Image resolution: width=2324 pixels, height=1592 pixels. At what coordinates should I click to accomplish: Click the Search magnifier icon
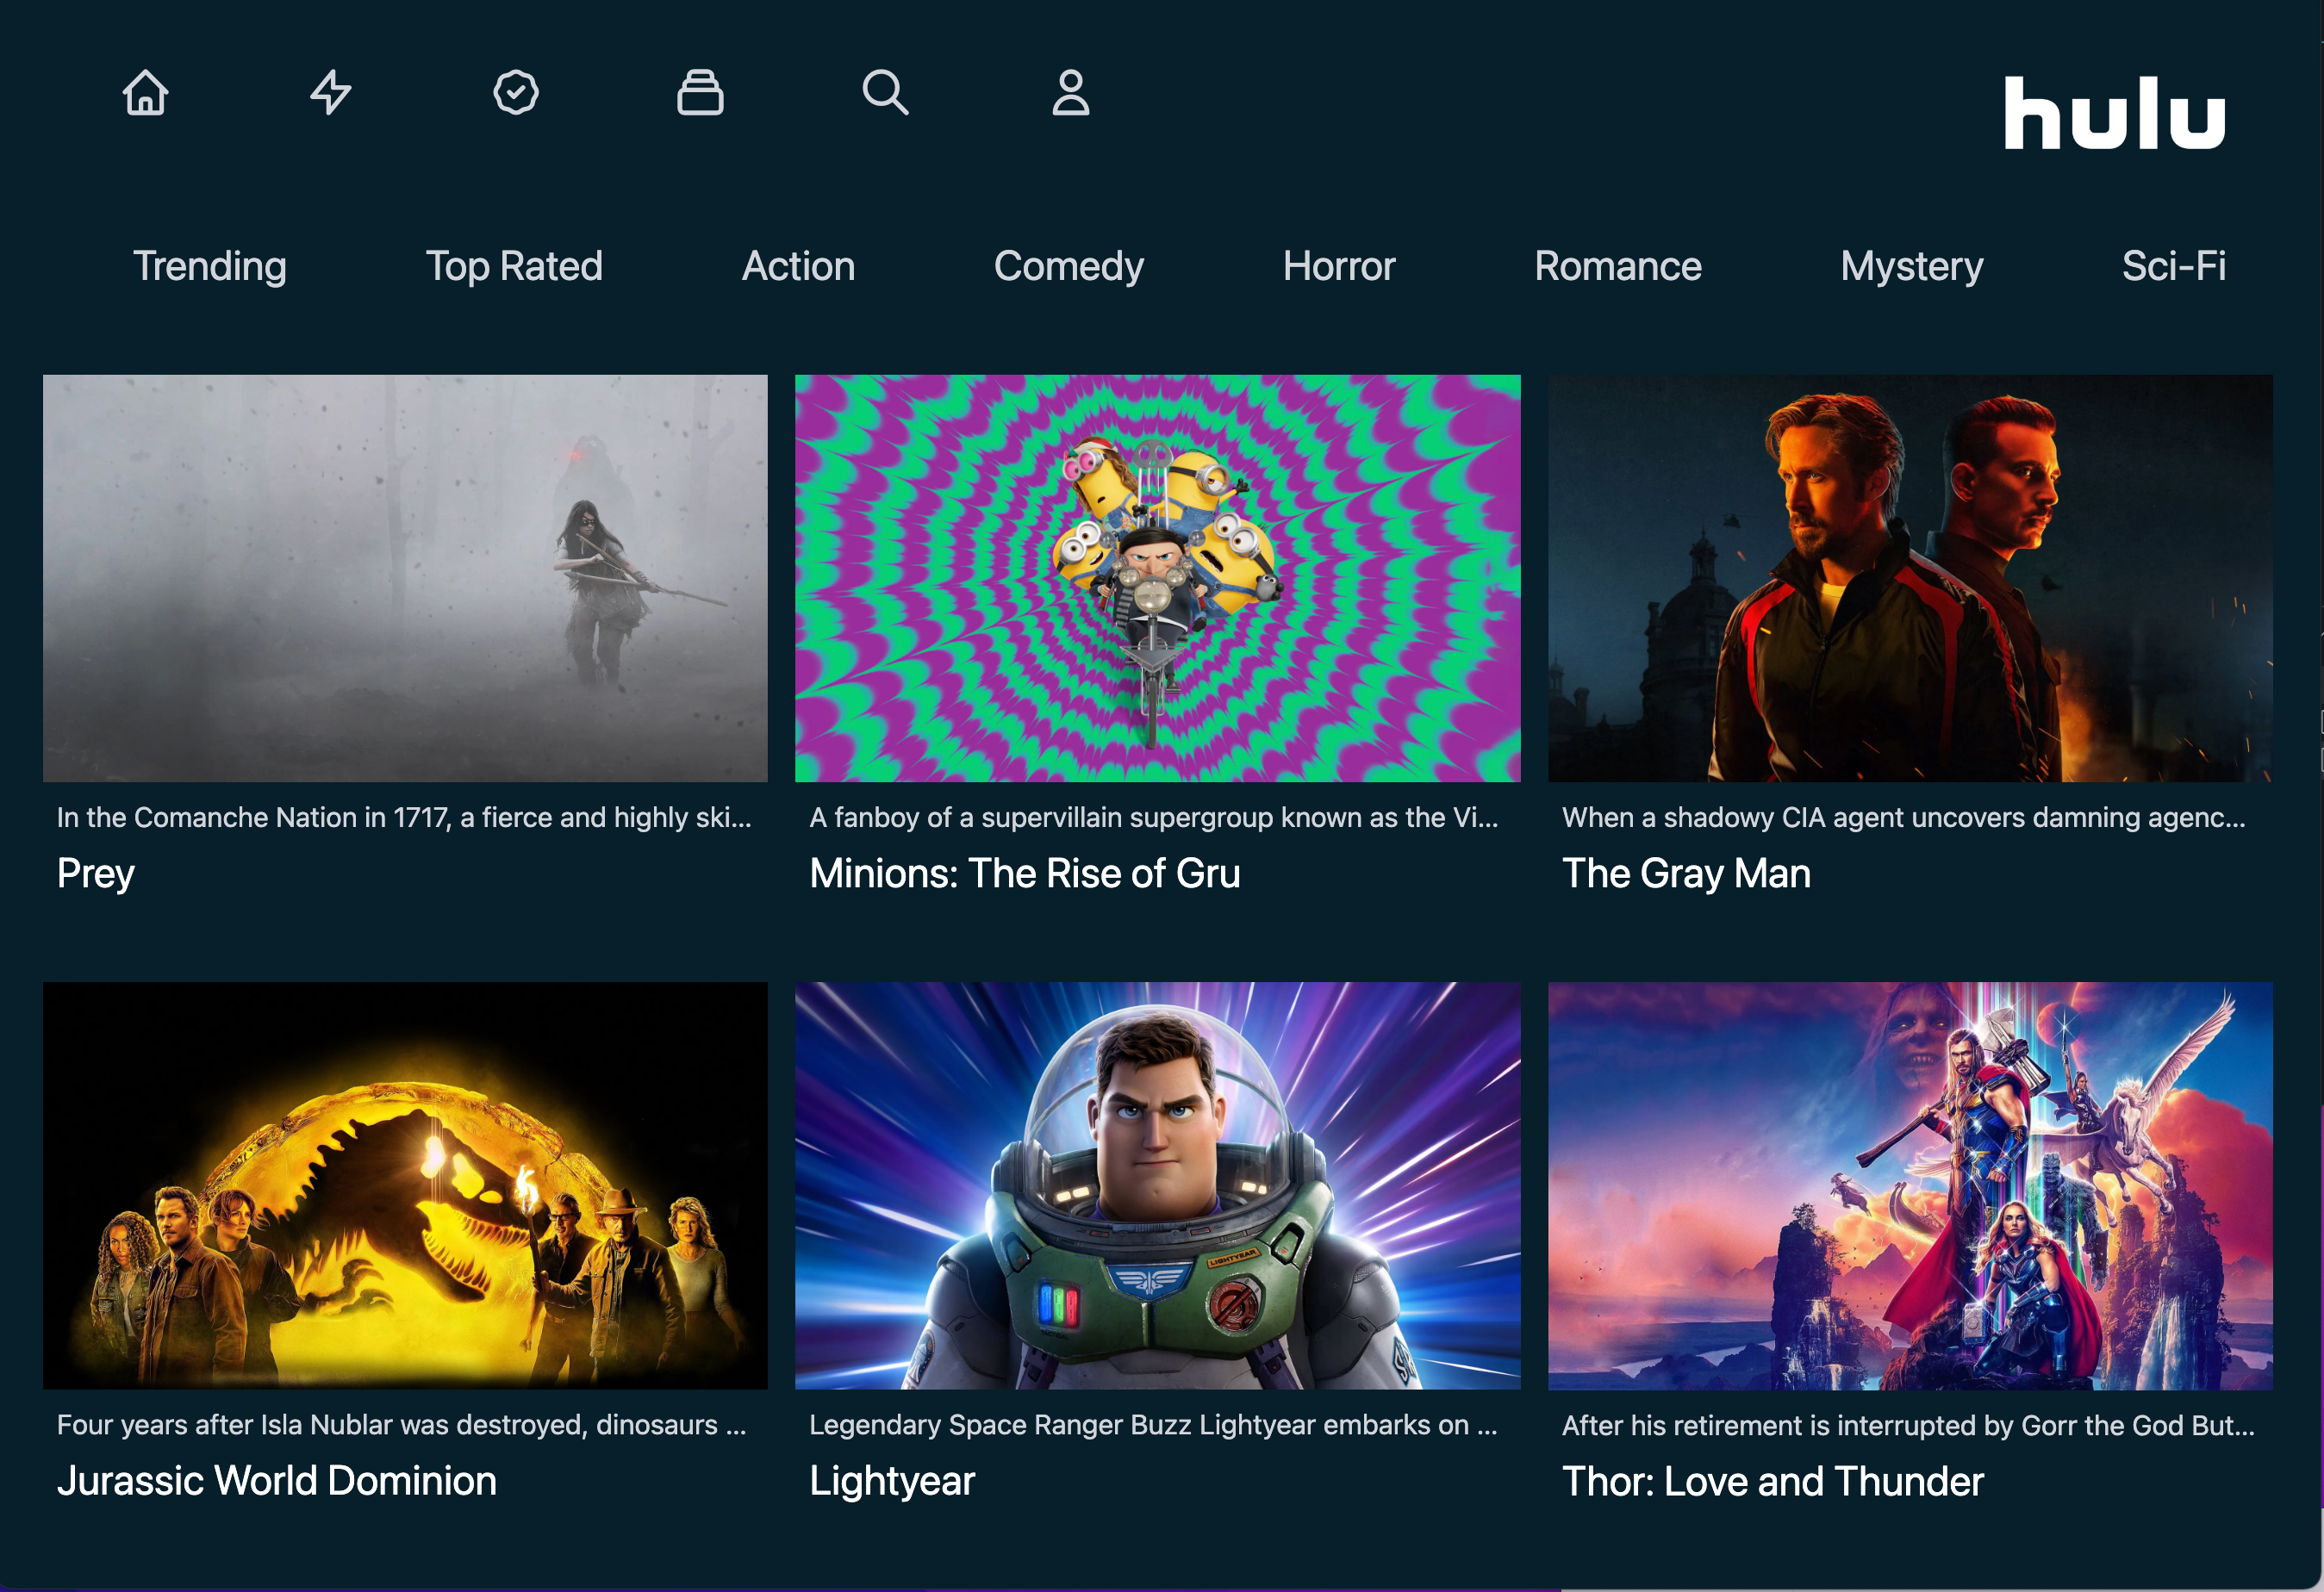pos(885,93)
